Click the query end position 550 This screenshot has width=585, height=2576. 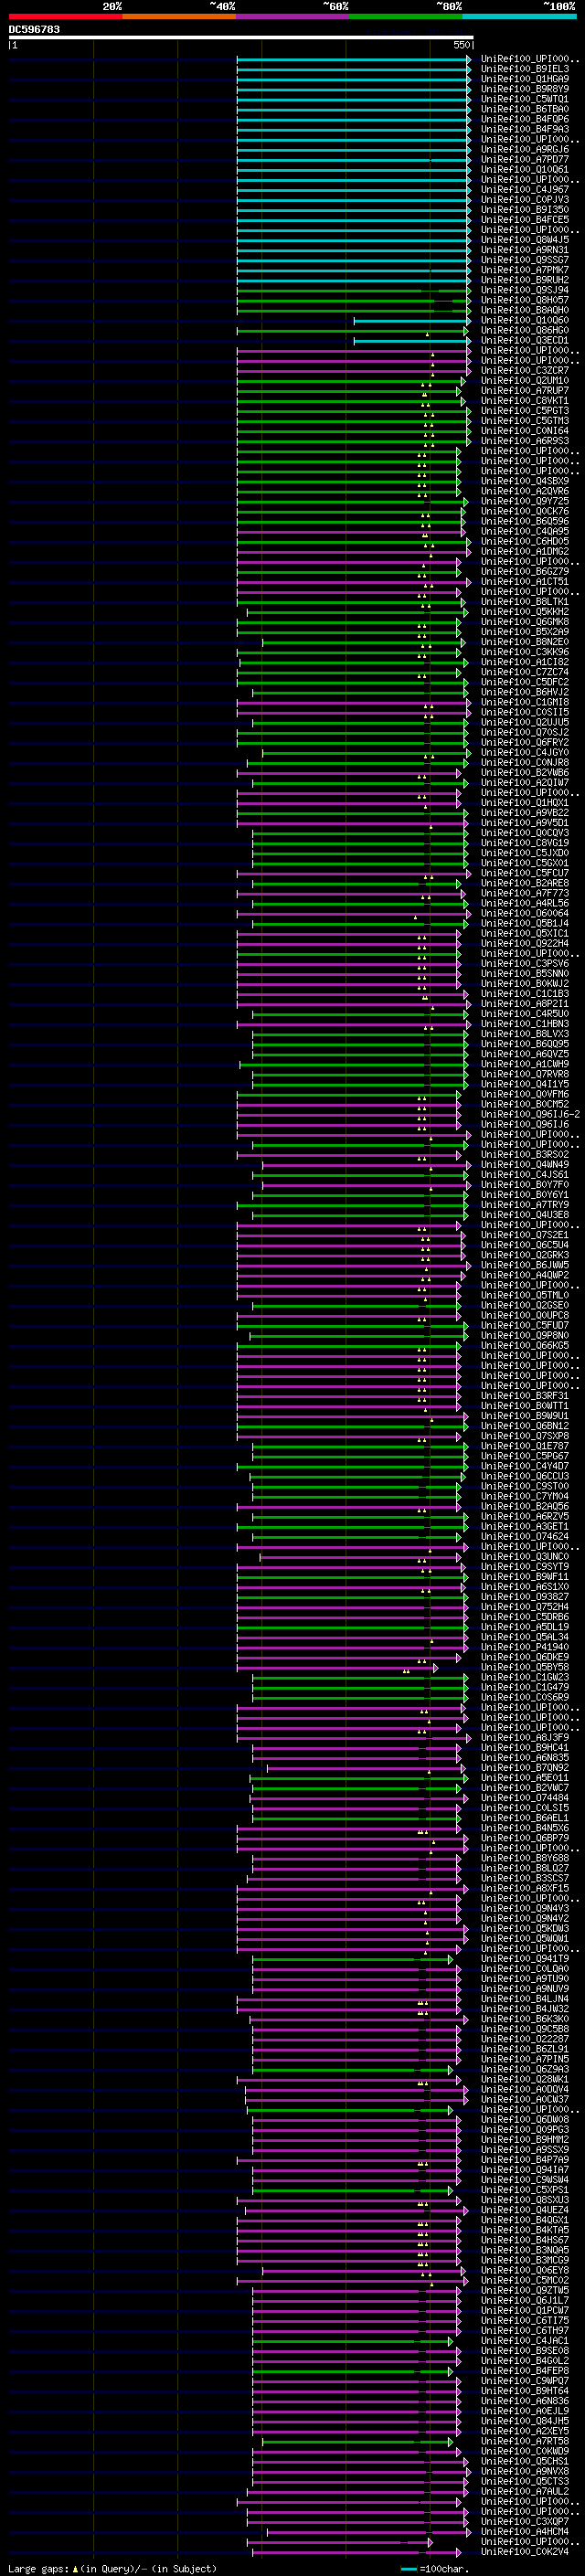click(x=461, y=46)
